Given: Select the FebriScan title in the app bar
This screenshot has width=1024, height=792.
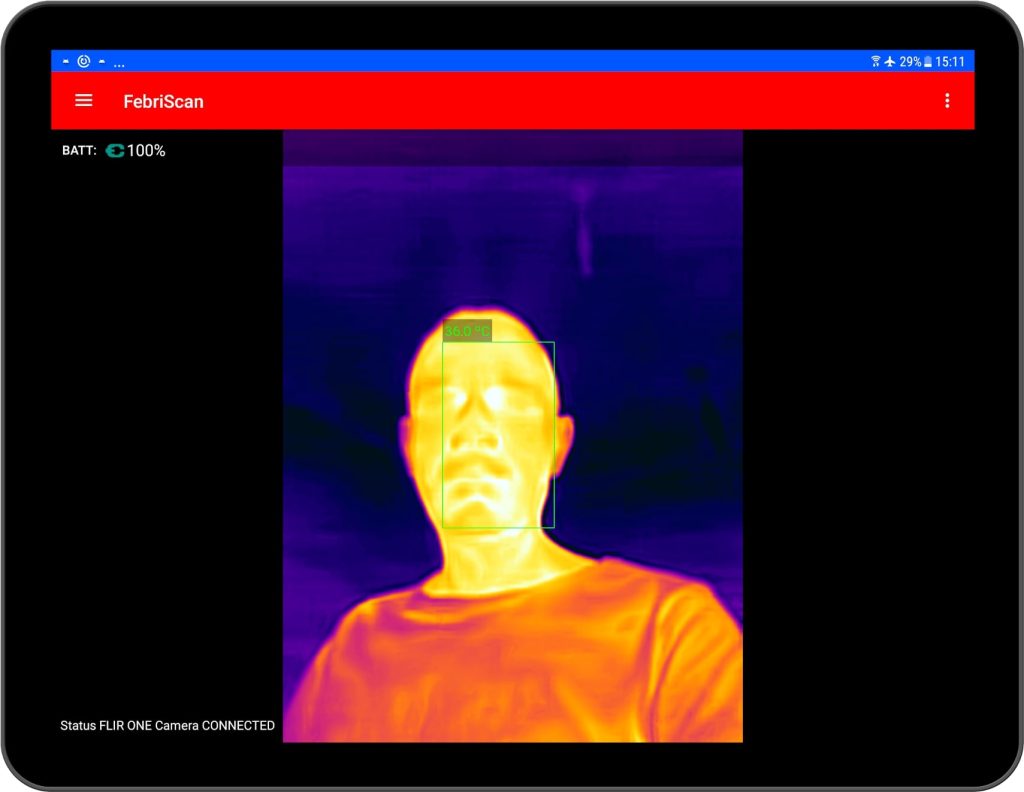Looking at the screenshot, I should [163, 101].
